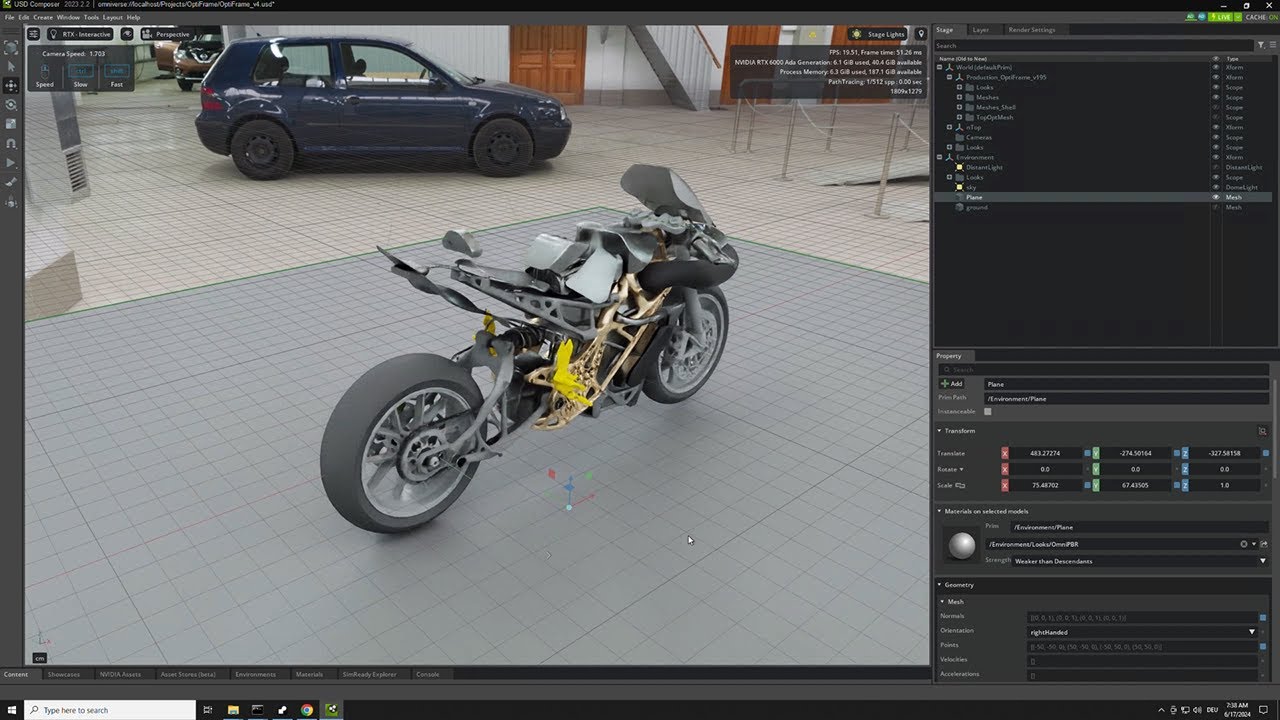
Task: Collapse the World (defaultPrim) tree node
Action: click(940, 67)
